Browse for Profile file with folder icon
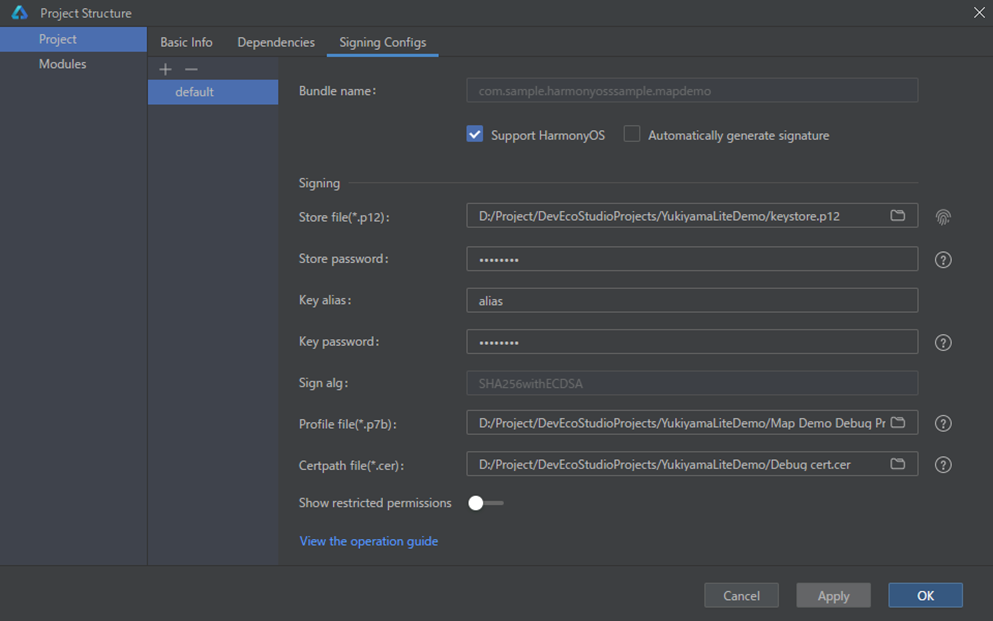The image size is (993, 621). coord(897,422)
